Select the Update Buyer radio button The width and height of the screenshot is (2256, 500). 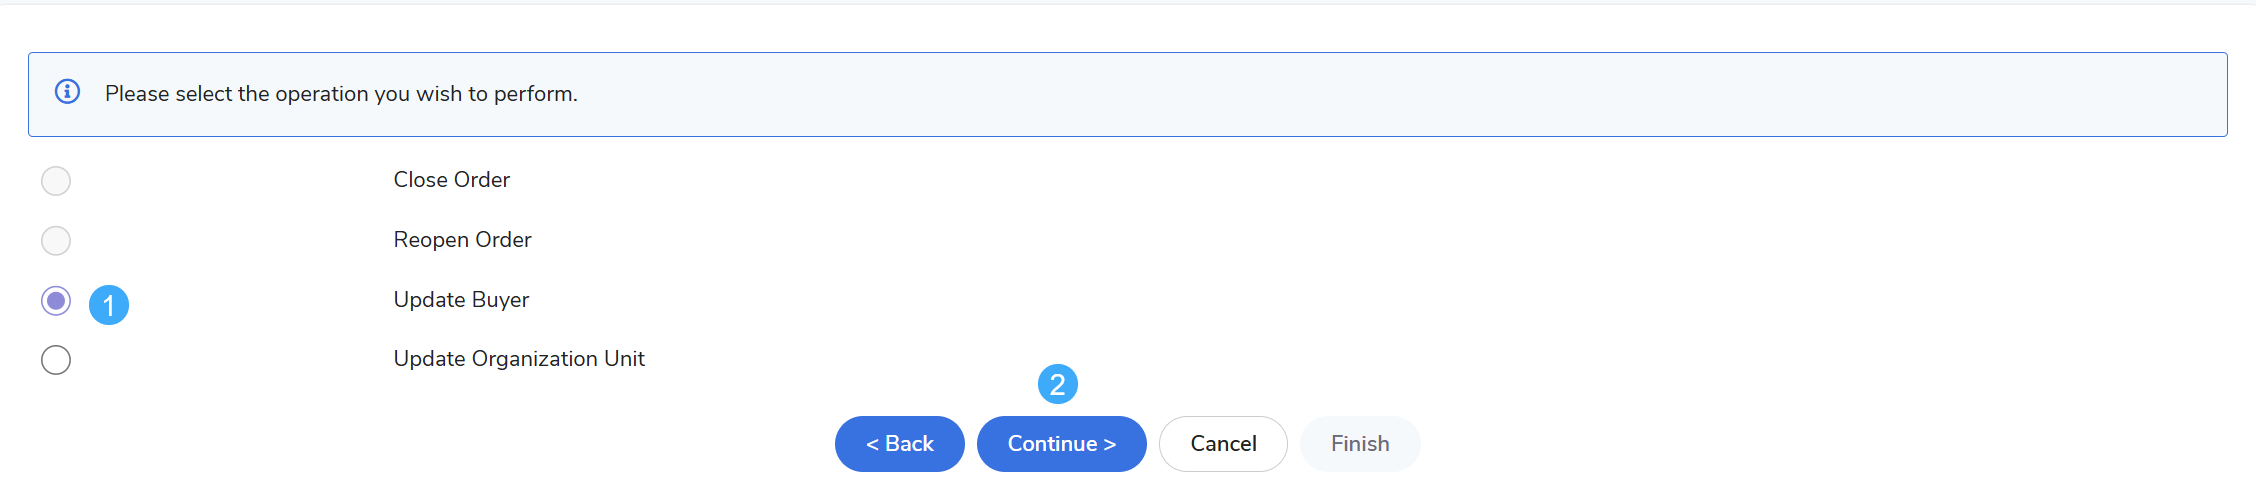(x=56, y=301)
